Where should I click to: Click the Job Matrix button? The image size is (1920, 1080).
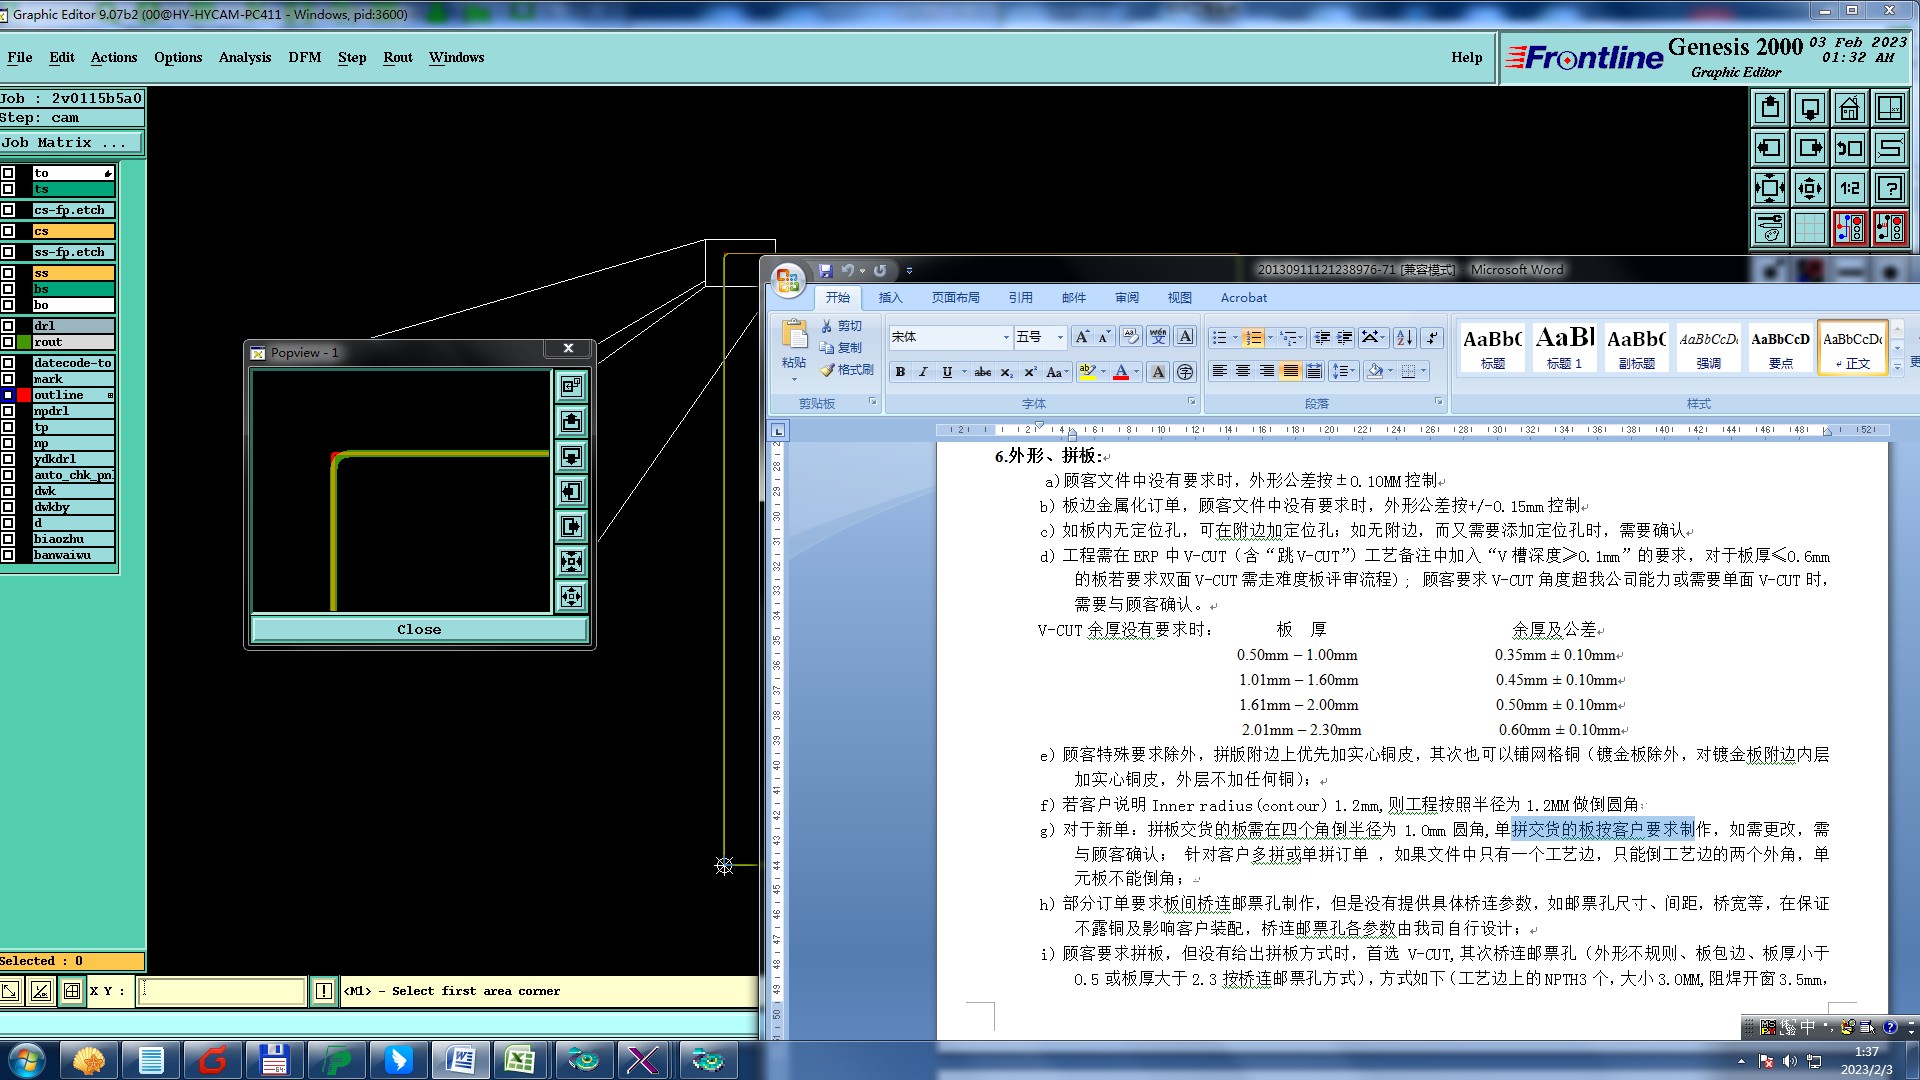click(x=70, y=143)
